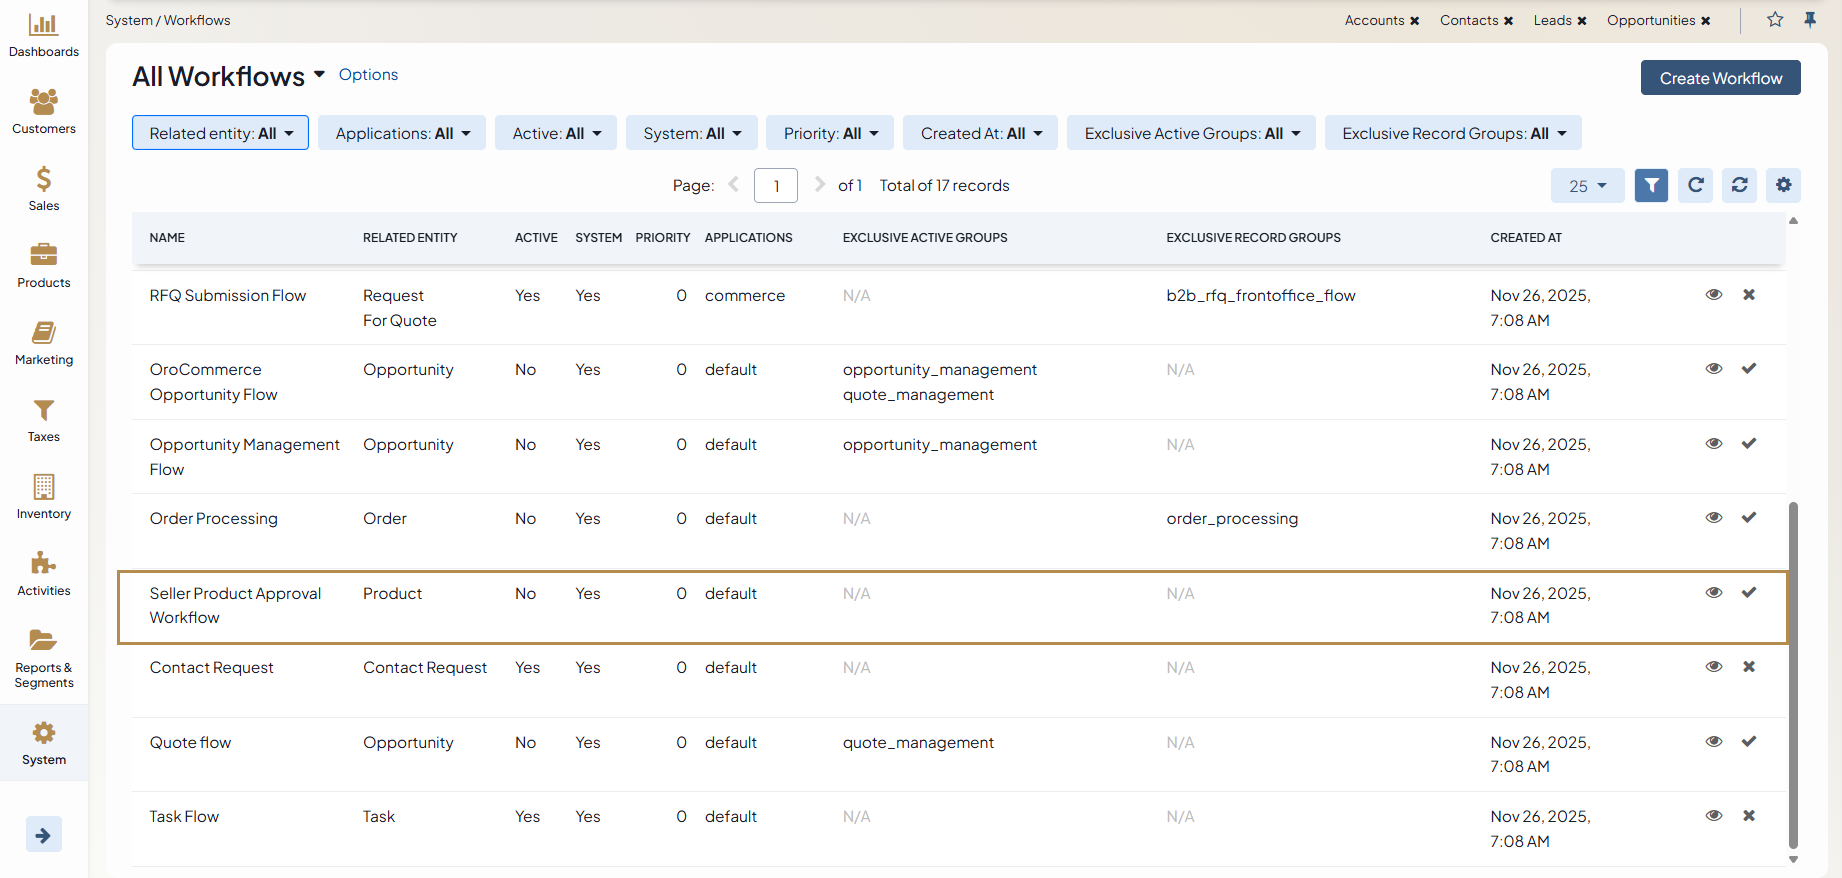Deactivate the RFQ Submission Flow workflow
1842x878 pixels.
[x=1749, y=295]
